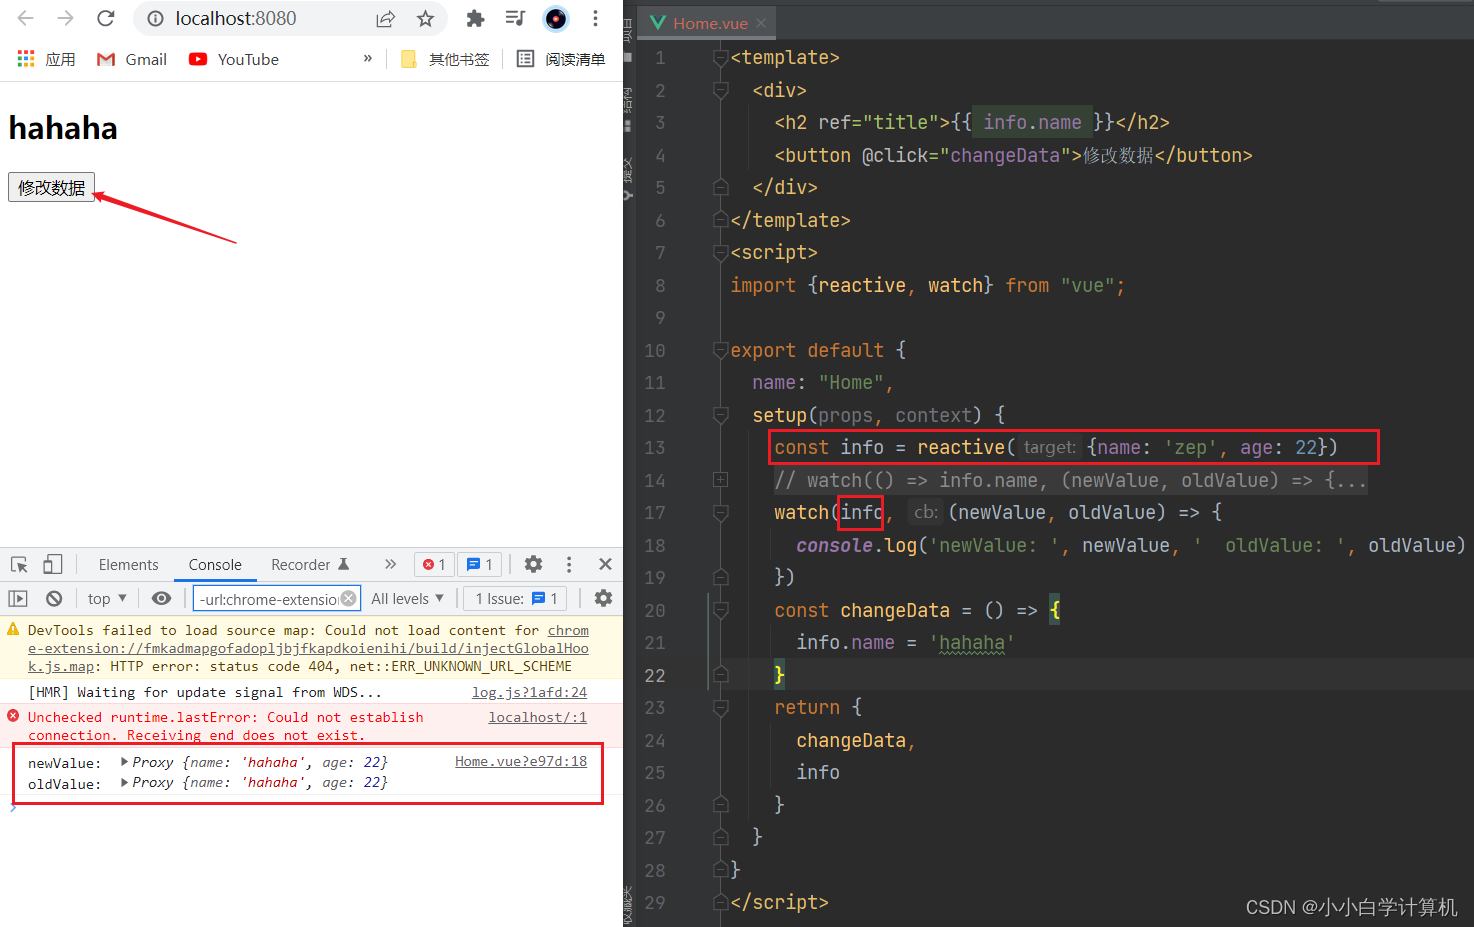Share this page from address bar
1474x927 pixels.
(x=386, y=18)
